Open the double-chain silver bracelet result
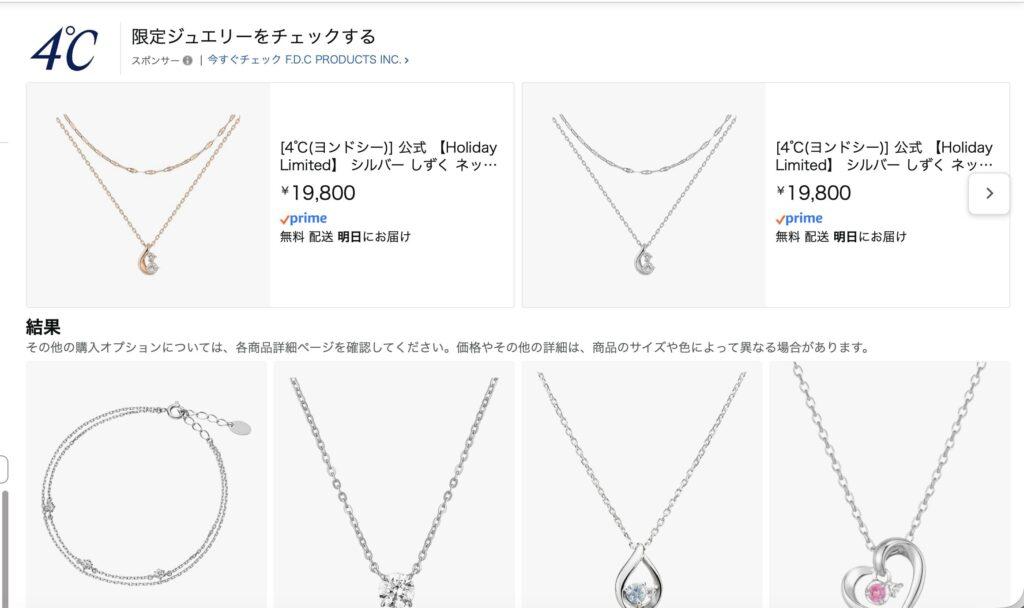The image size is (1024, 608). (146, 485)
